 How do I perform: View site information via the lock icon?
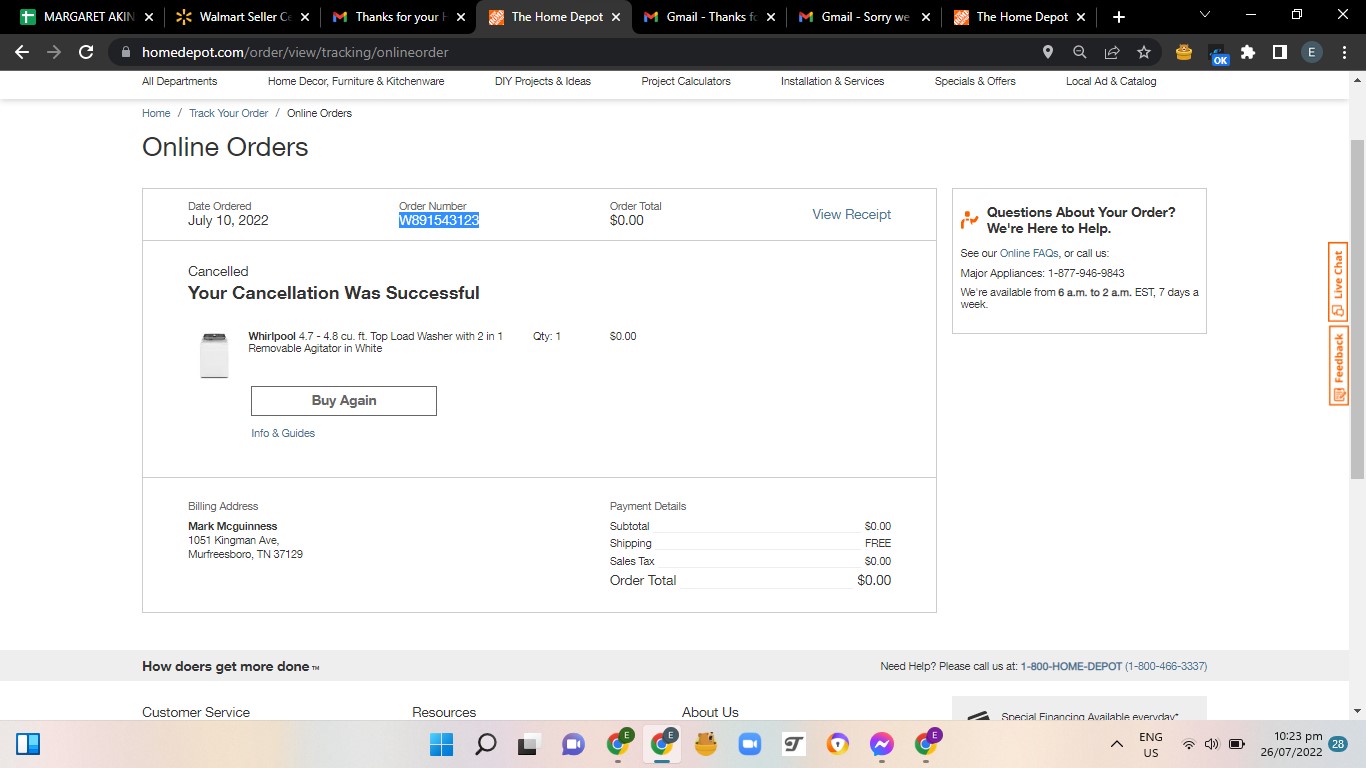(x=126, y=52)
